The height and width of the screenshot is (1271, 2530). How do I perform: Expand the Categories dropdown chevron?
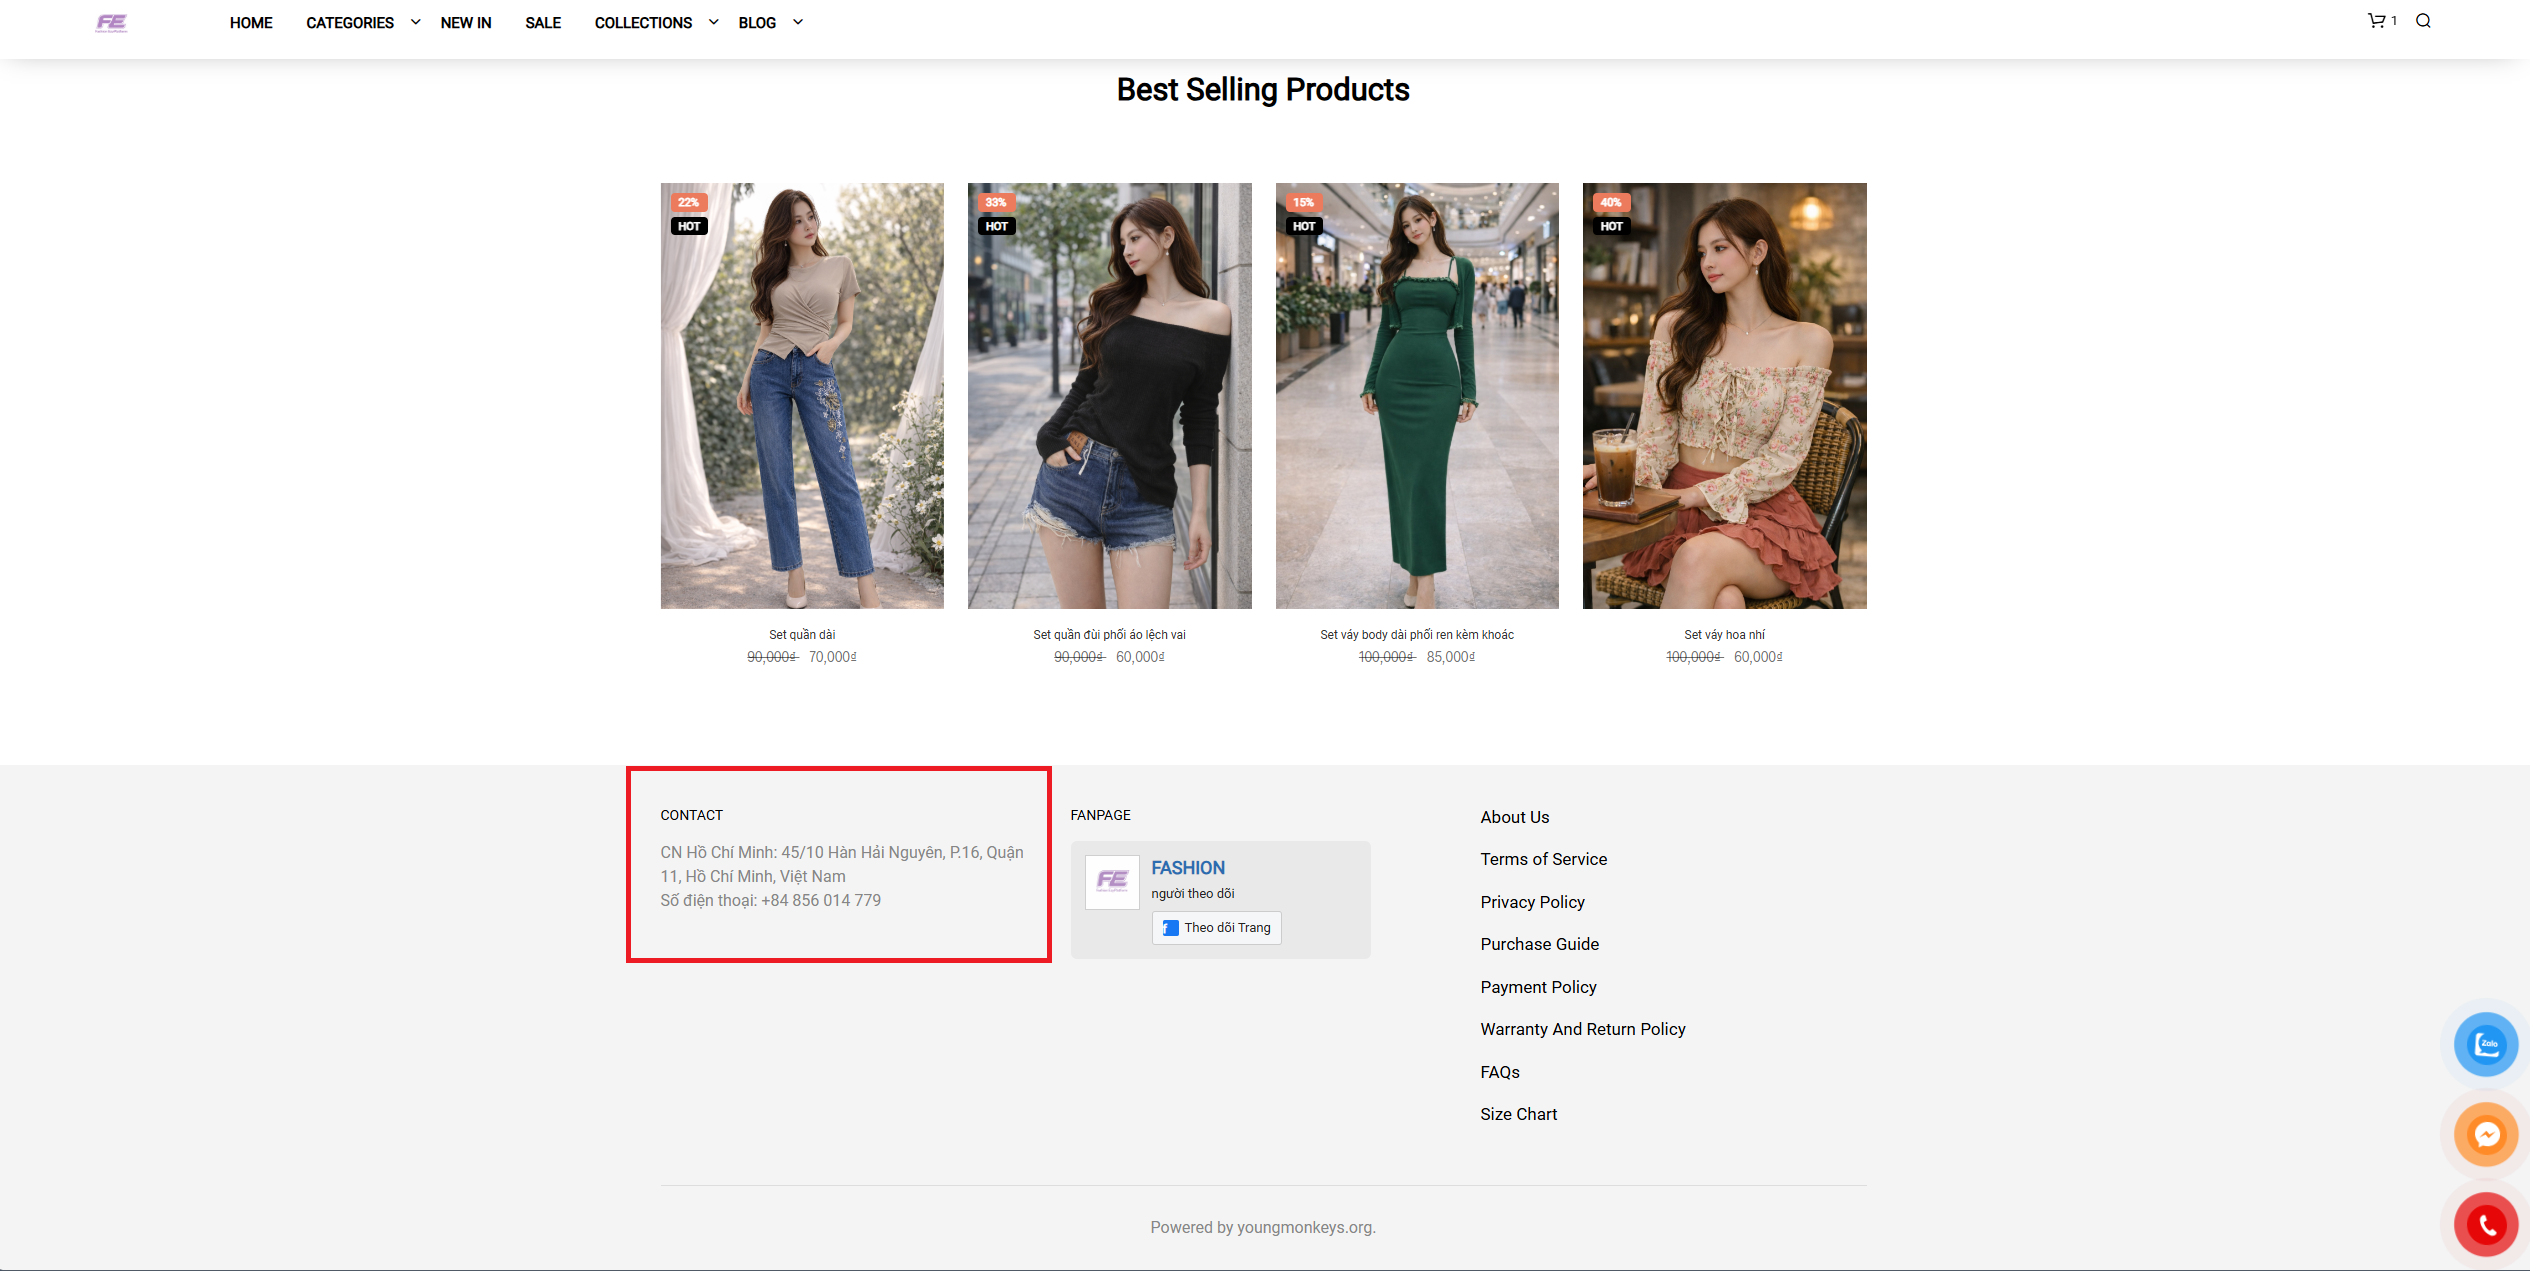415,22
